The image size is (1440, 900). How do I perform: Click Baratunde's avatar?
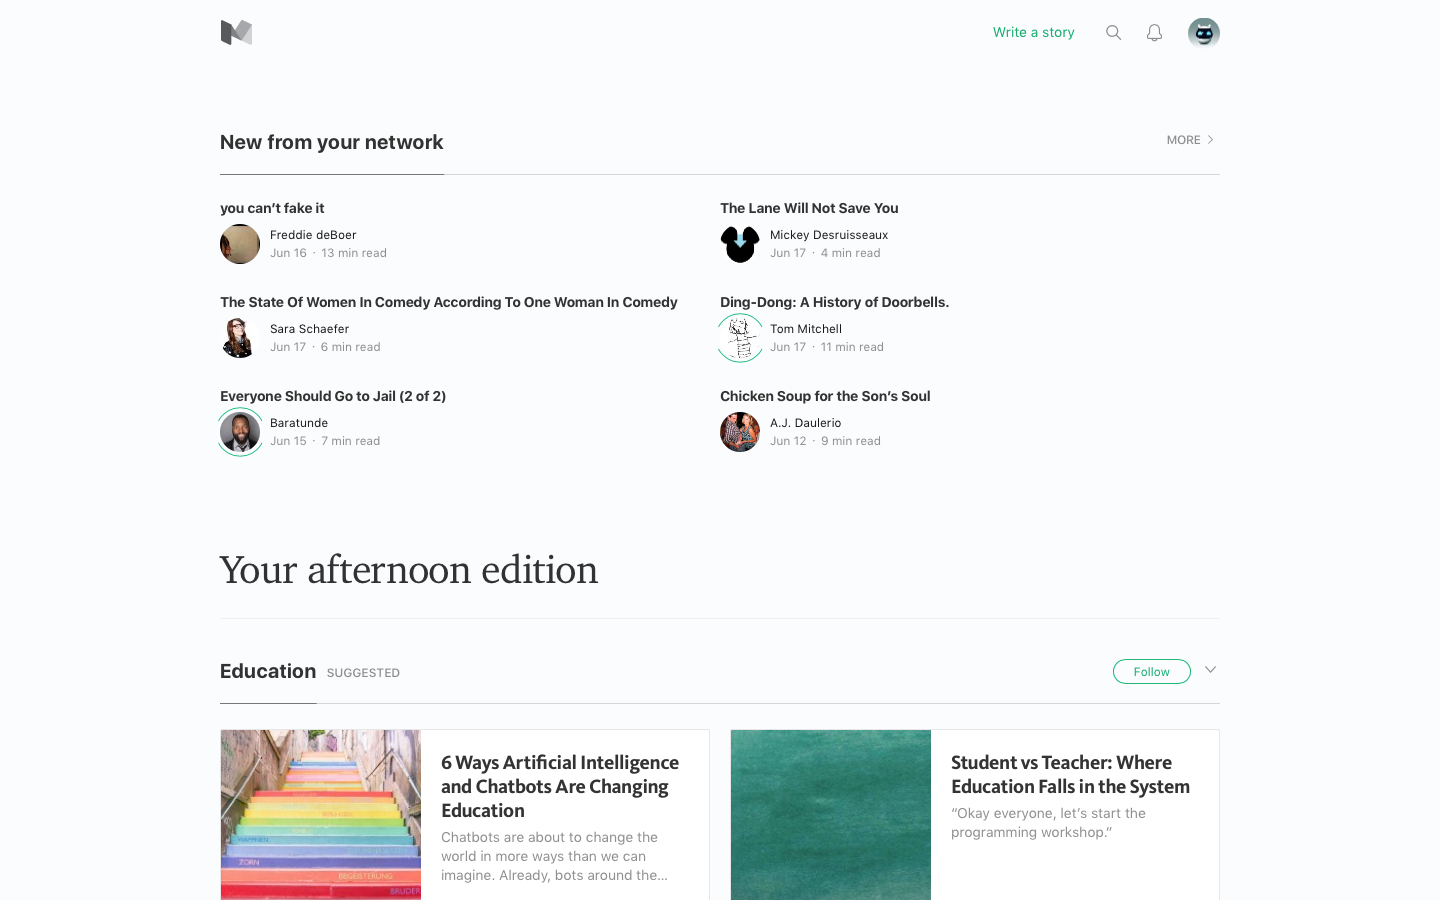click(240, 432)
